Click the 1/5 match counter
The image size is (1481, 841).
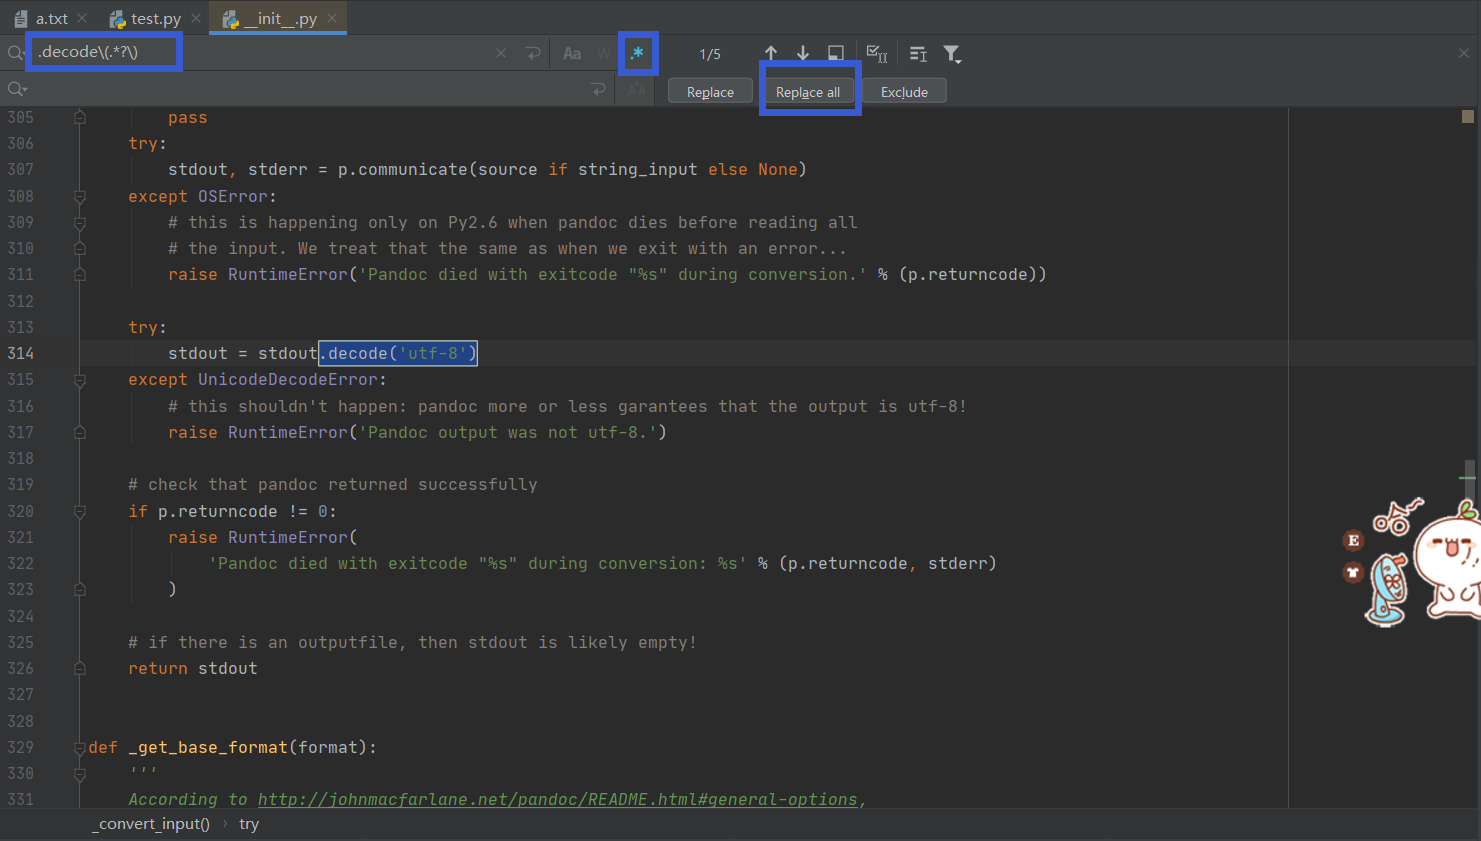tap(710, 54)
